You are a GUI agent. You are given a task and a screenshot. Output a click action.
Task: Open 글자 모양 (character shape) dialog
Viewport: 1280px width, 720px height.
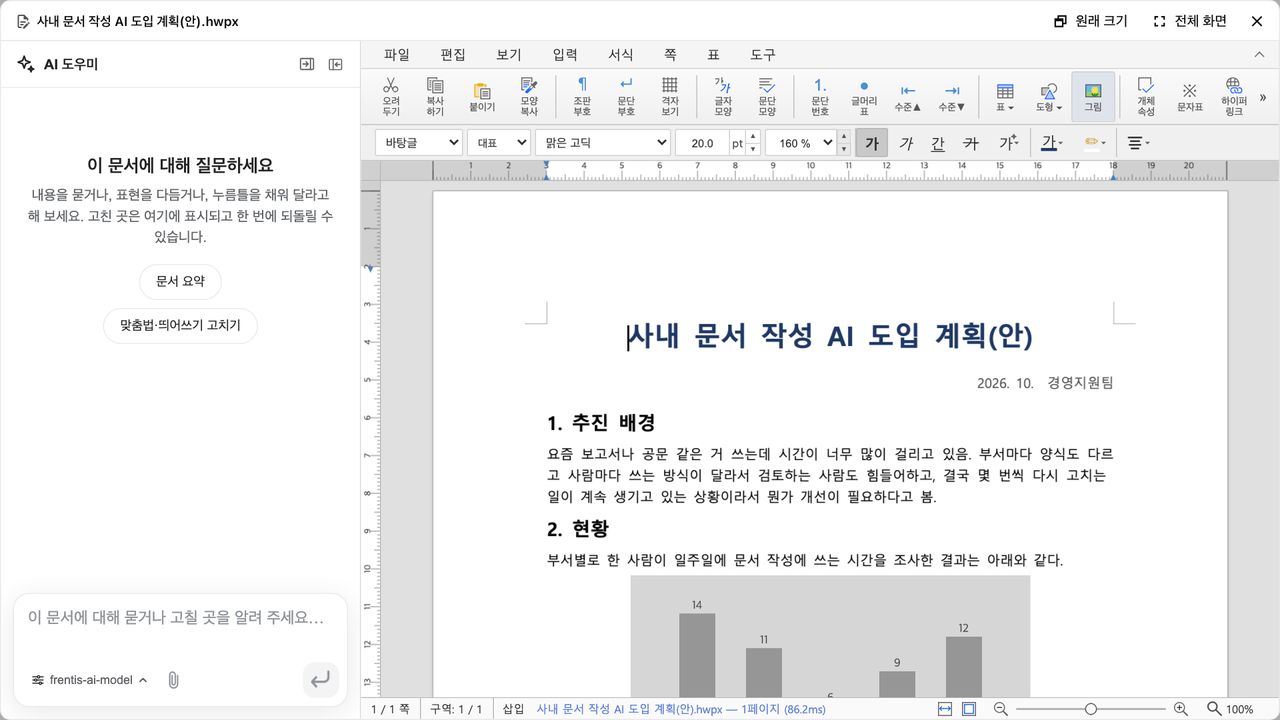tap(722, 96)
